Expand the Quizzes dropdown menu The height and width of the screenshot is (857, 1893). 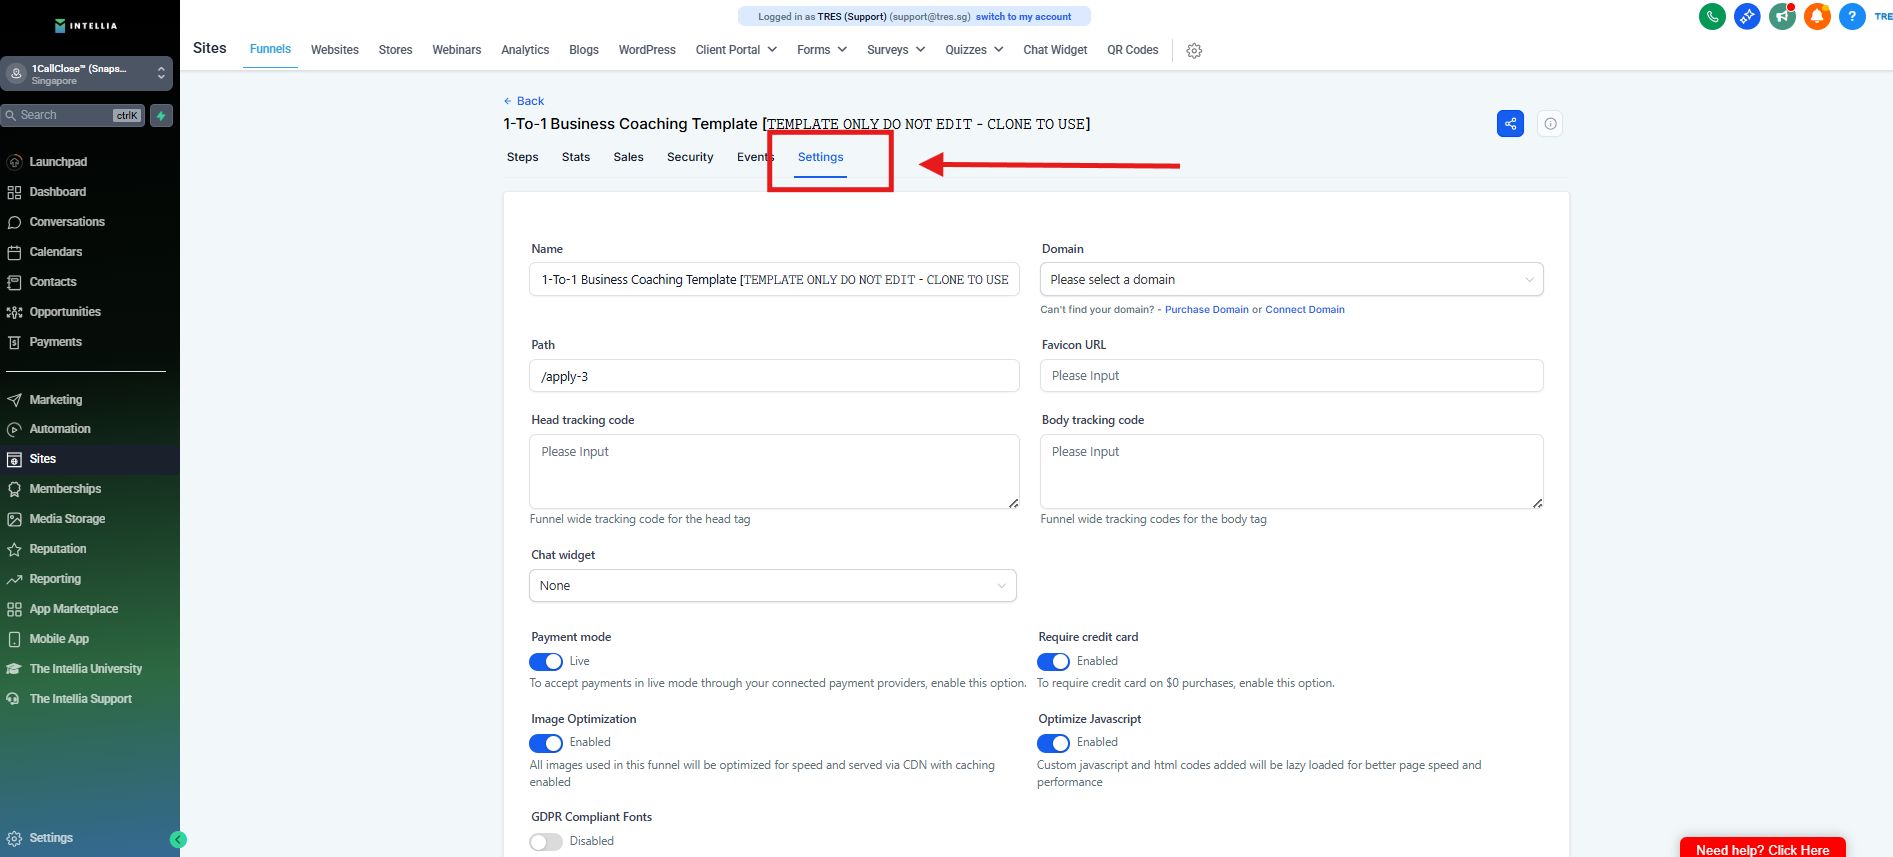[974, 50]
